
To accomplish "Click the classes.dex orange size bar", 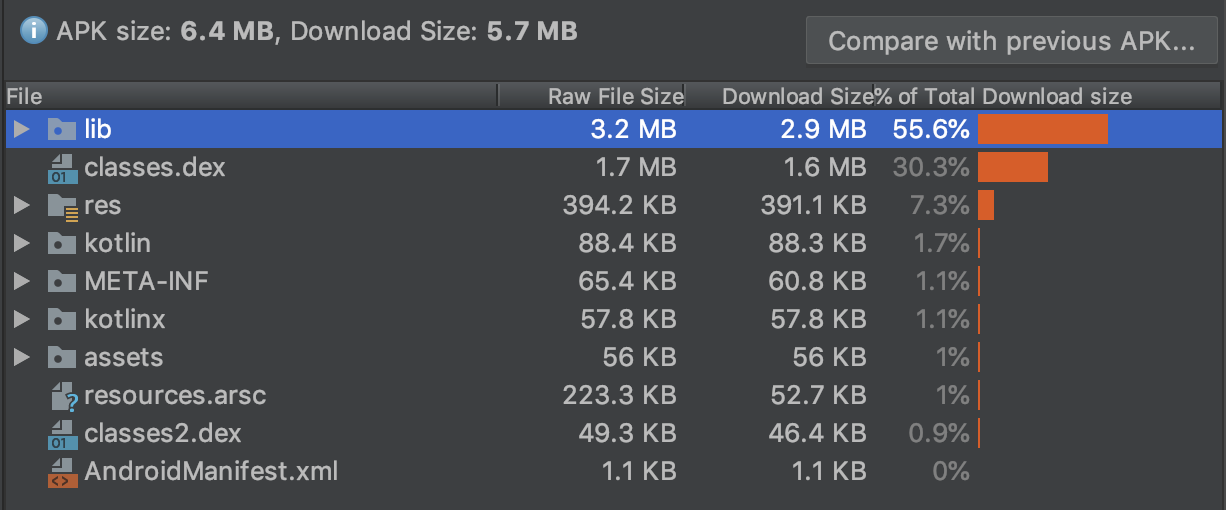I will (1012, 168).
